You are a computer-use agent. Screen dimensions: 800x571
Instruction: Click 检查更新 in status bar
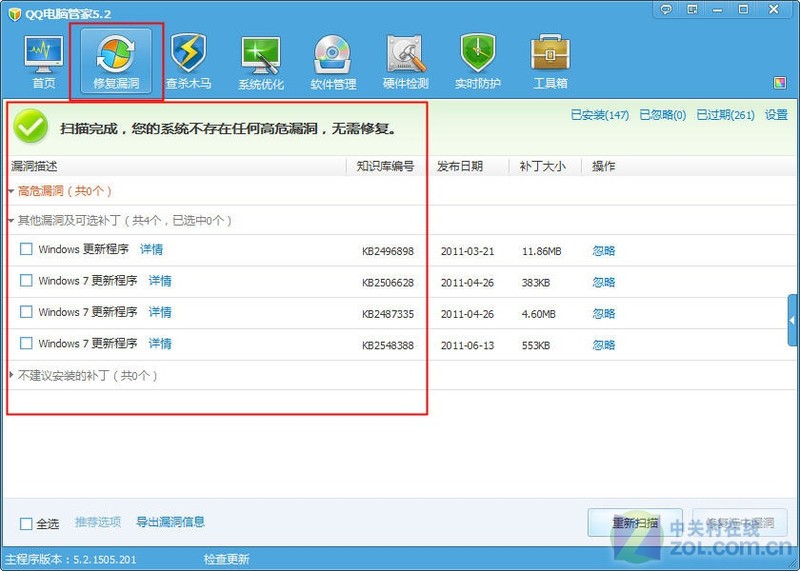[227, 559]
